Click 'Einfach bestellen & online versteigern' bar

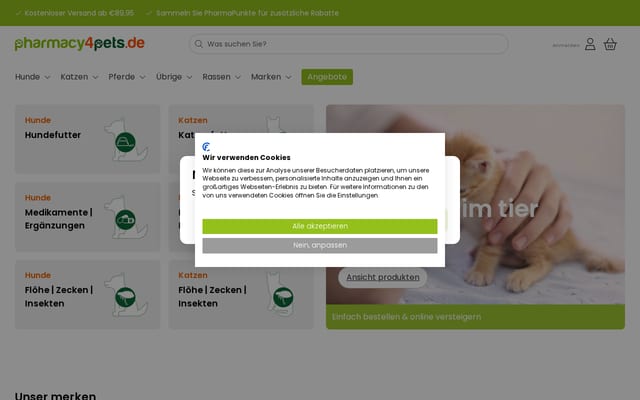pos(475,317)
